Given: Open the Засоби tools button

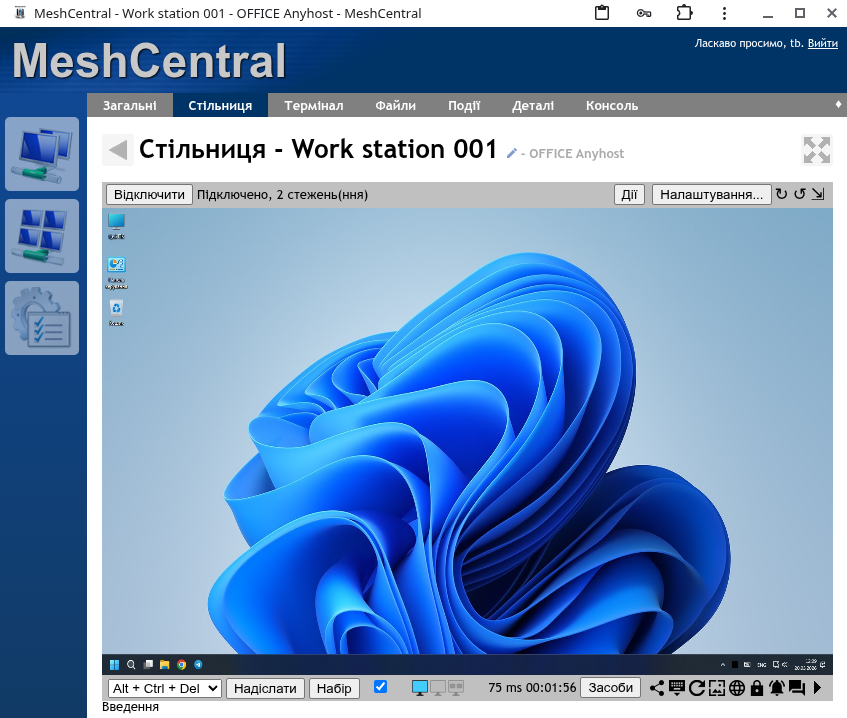Looking at the screenshot, I should (x=610, y=688).
